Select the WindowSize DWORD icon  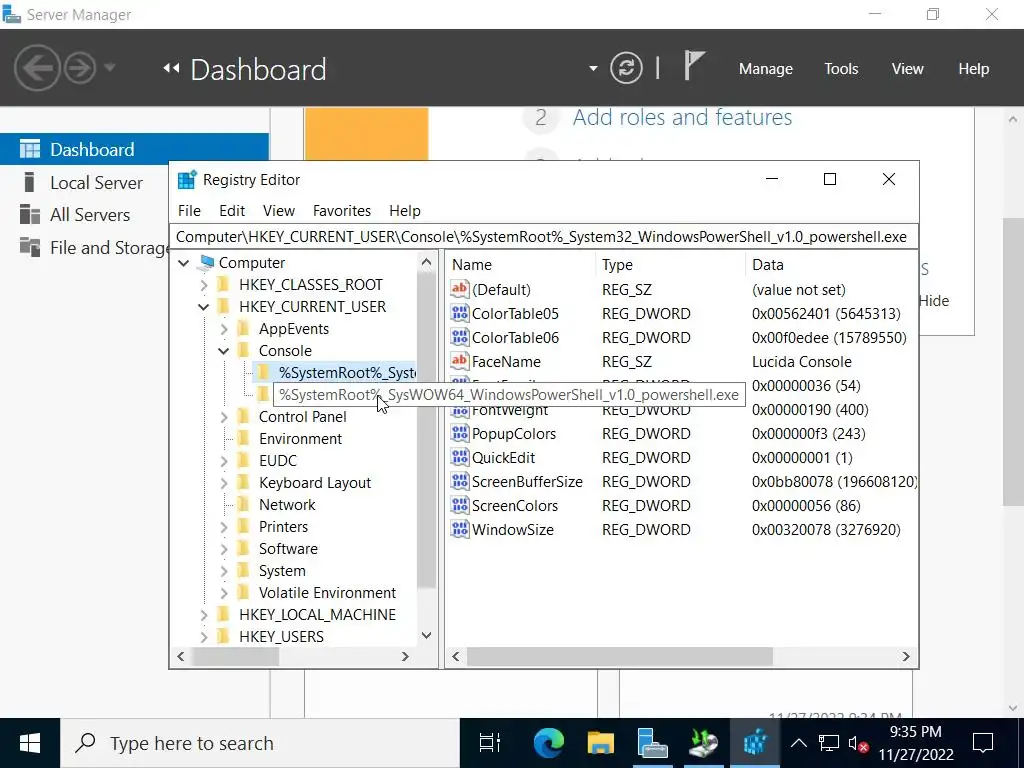[460, 530]
